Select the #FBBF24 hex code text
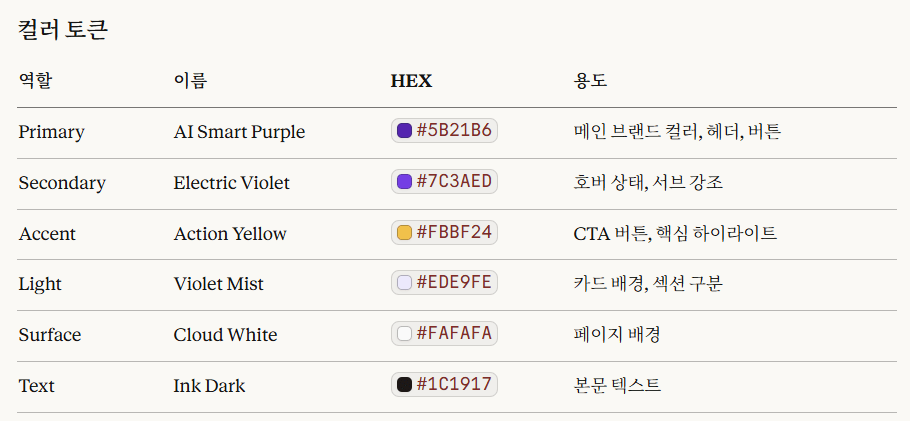Viewport: 910px width, 421px height. tap(454, 233)
